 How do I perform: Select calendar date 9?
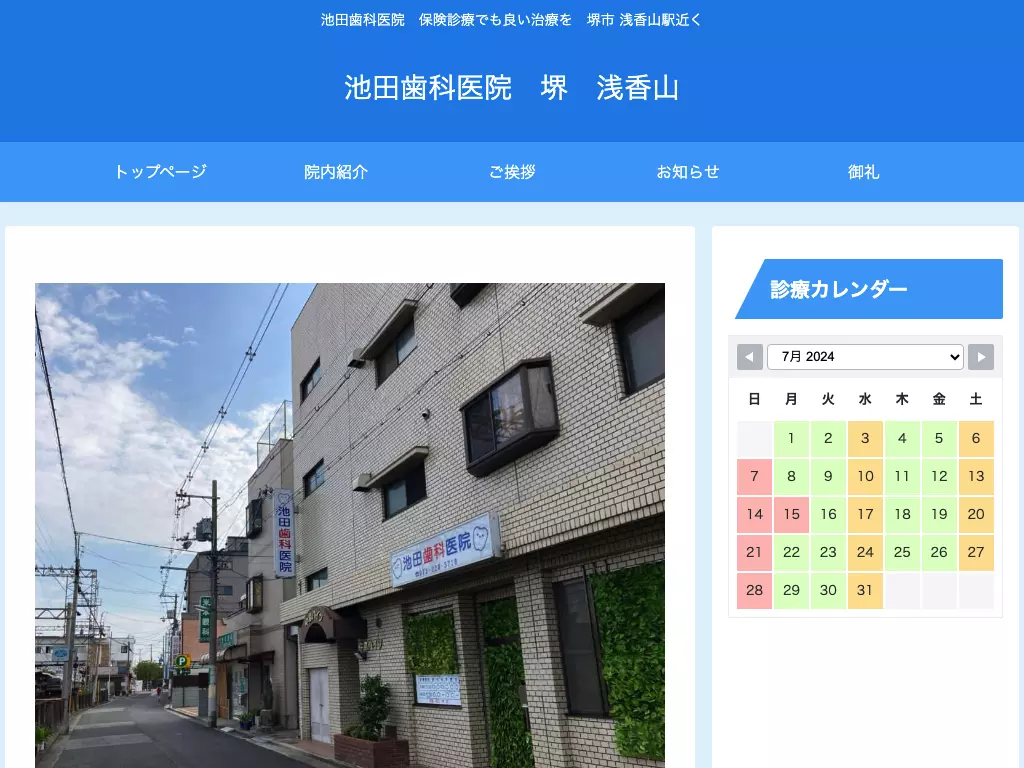click(828, 476)
